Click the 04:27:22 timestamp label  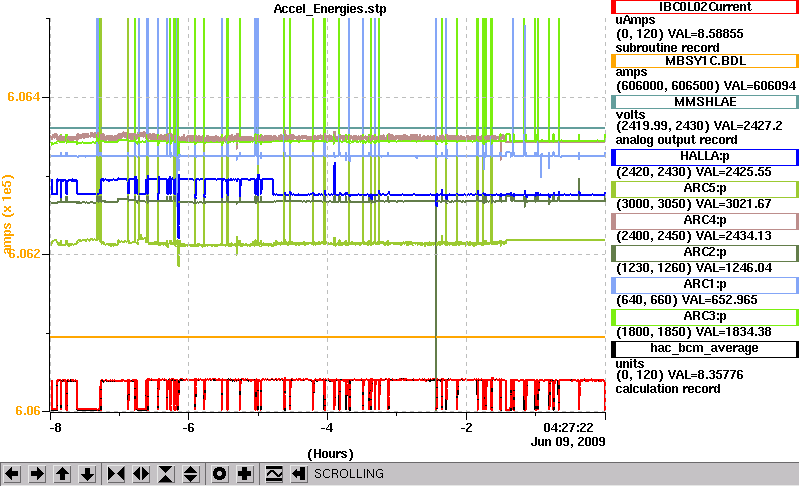pos(568,427)
